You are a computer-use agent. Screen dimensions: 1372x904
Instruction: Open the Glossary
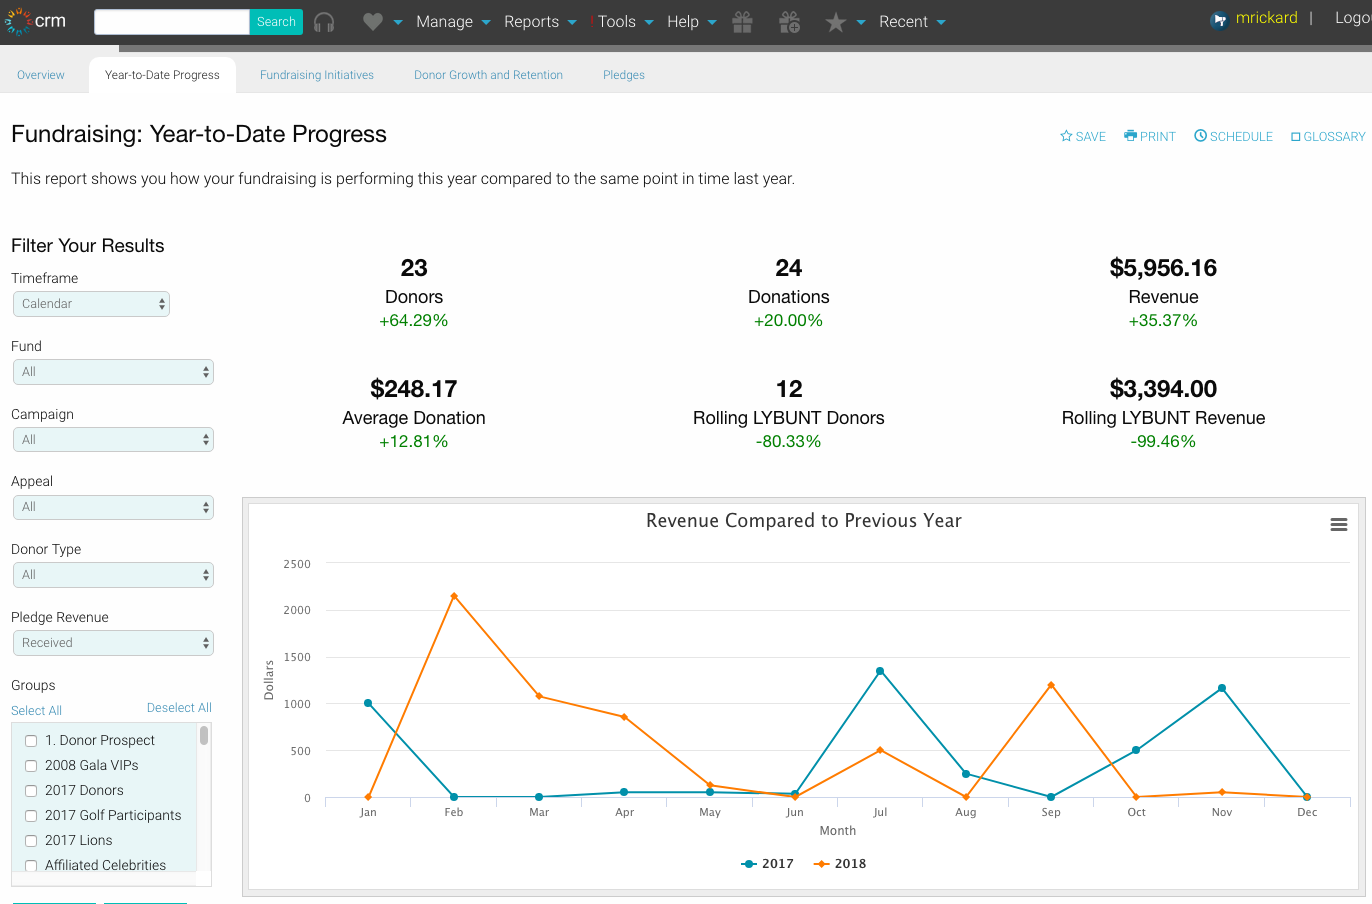tap(1327, 136)
